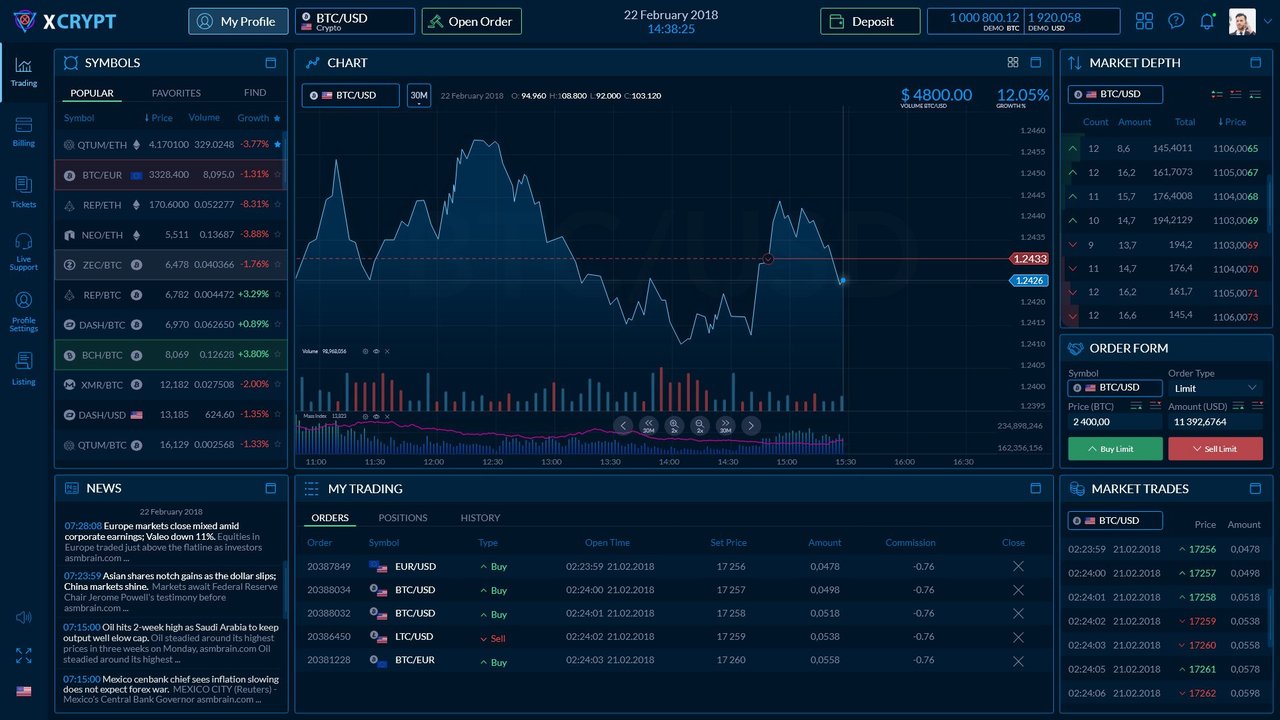Sort symbols by Price column
The height and width of the screenshot is (720, 1280).
click(x=159, y=118)
